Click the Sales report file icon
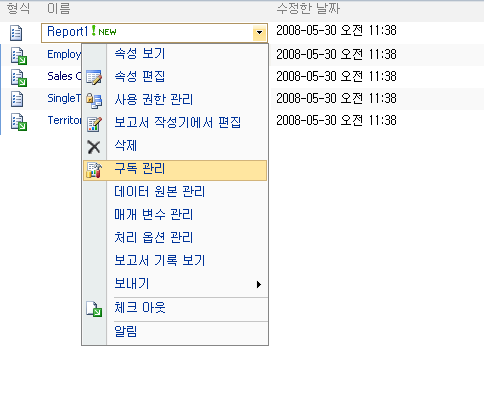This screenshot has width=484, height=409. click(19, 78)
